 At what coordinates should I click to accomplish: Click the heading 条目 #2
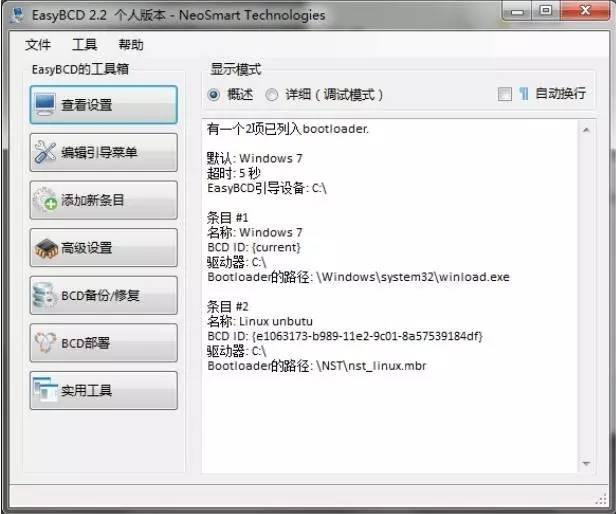[227, 306]
